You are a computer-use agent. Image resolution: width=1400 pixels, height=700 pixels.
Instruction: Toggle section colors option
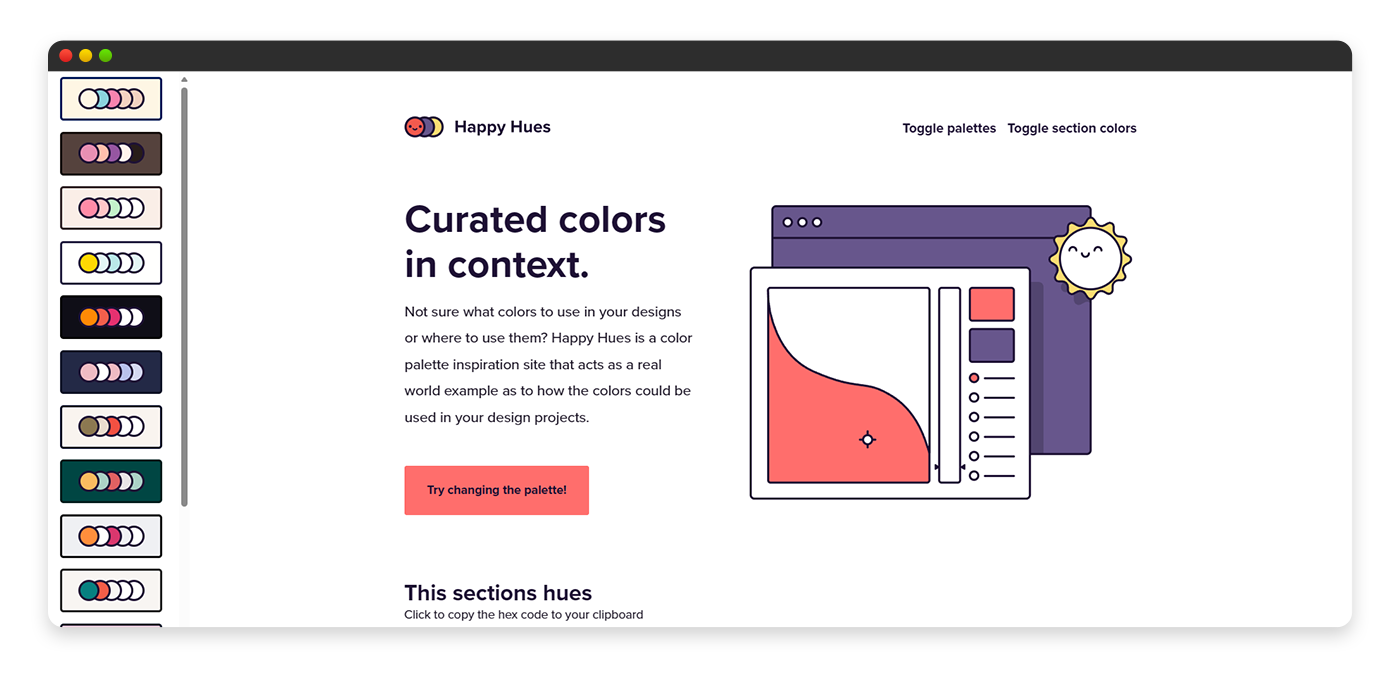pyautogui.click(x=1072, y=128)
